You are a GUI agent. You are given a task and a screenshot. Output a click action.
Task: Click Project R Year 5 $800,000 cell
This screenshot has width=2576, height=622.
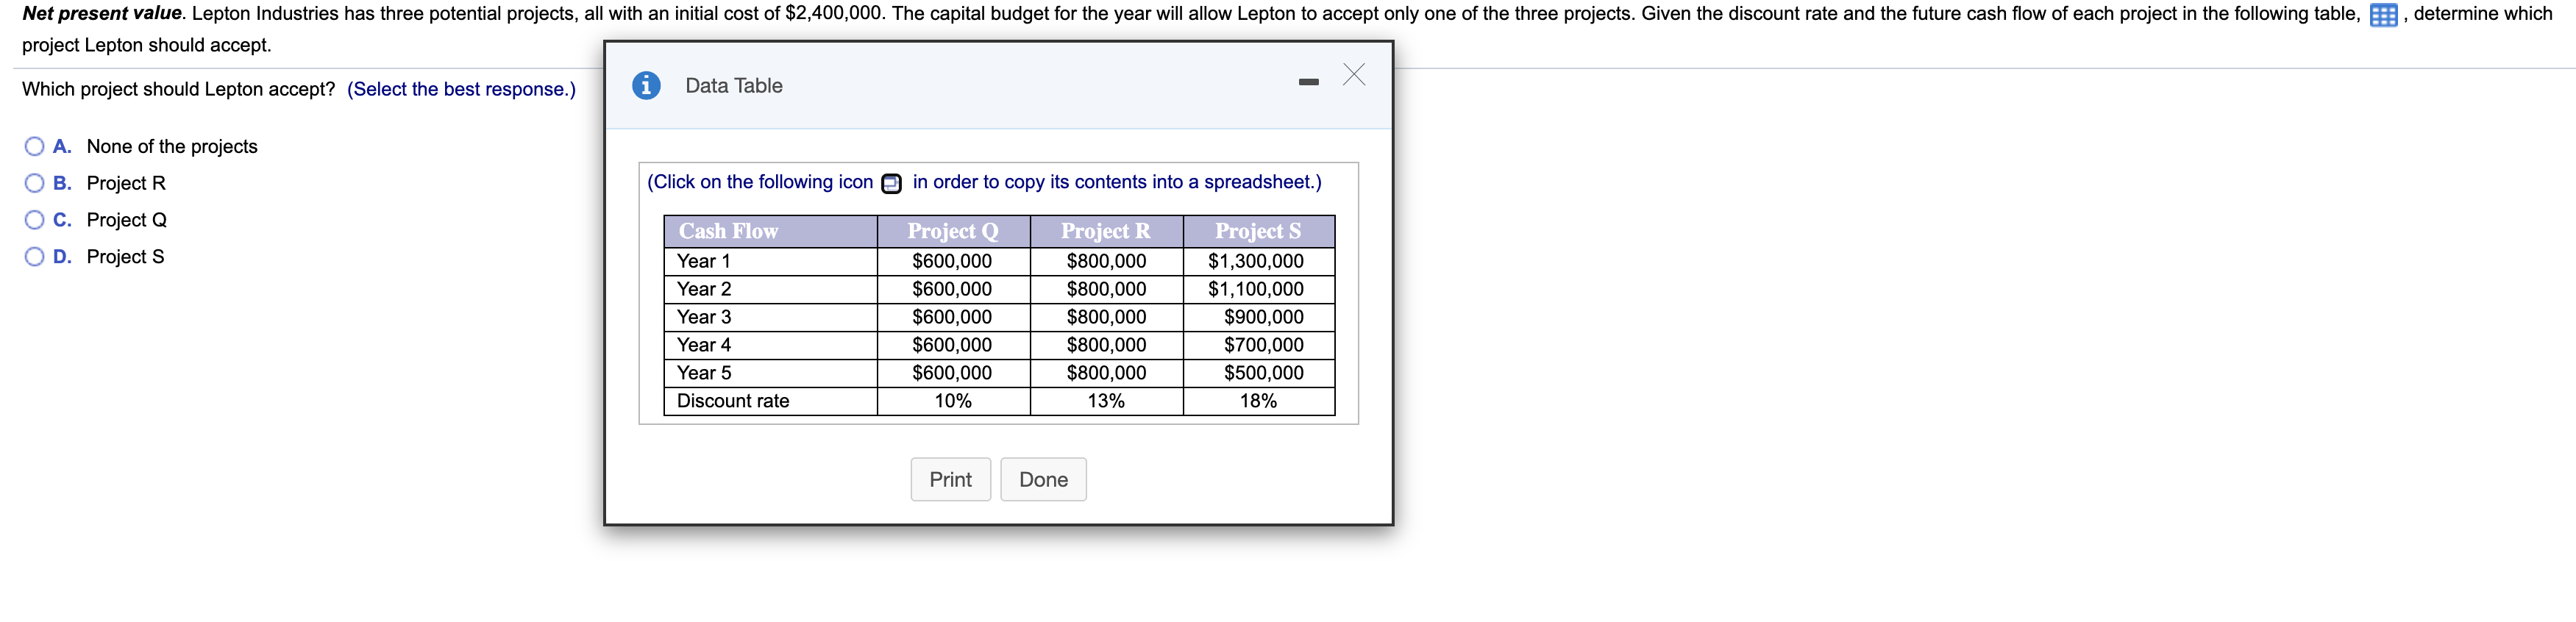(x=1106, y=373)
